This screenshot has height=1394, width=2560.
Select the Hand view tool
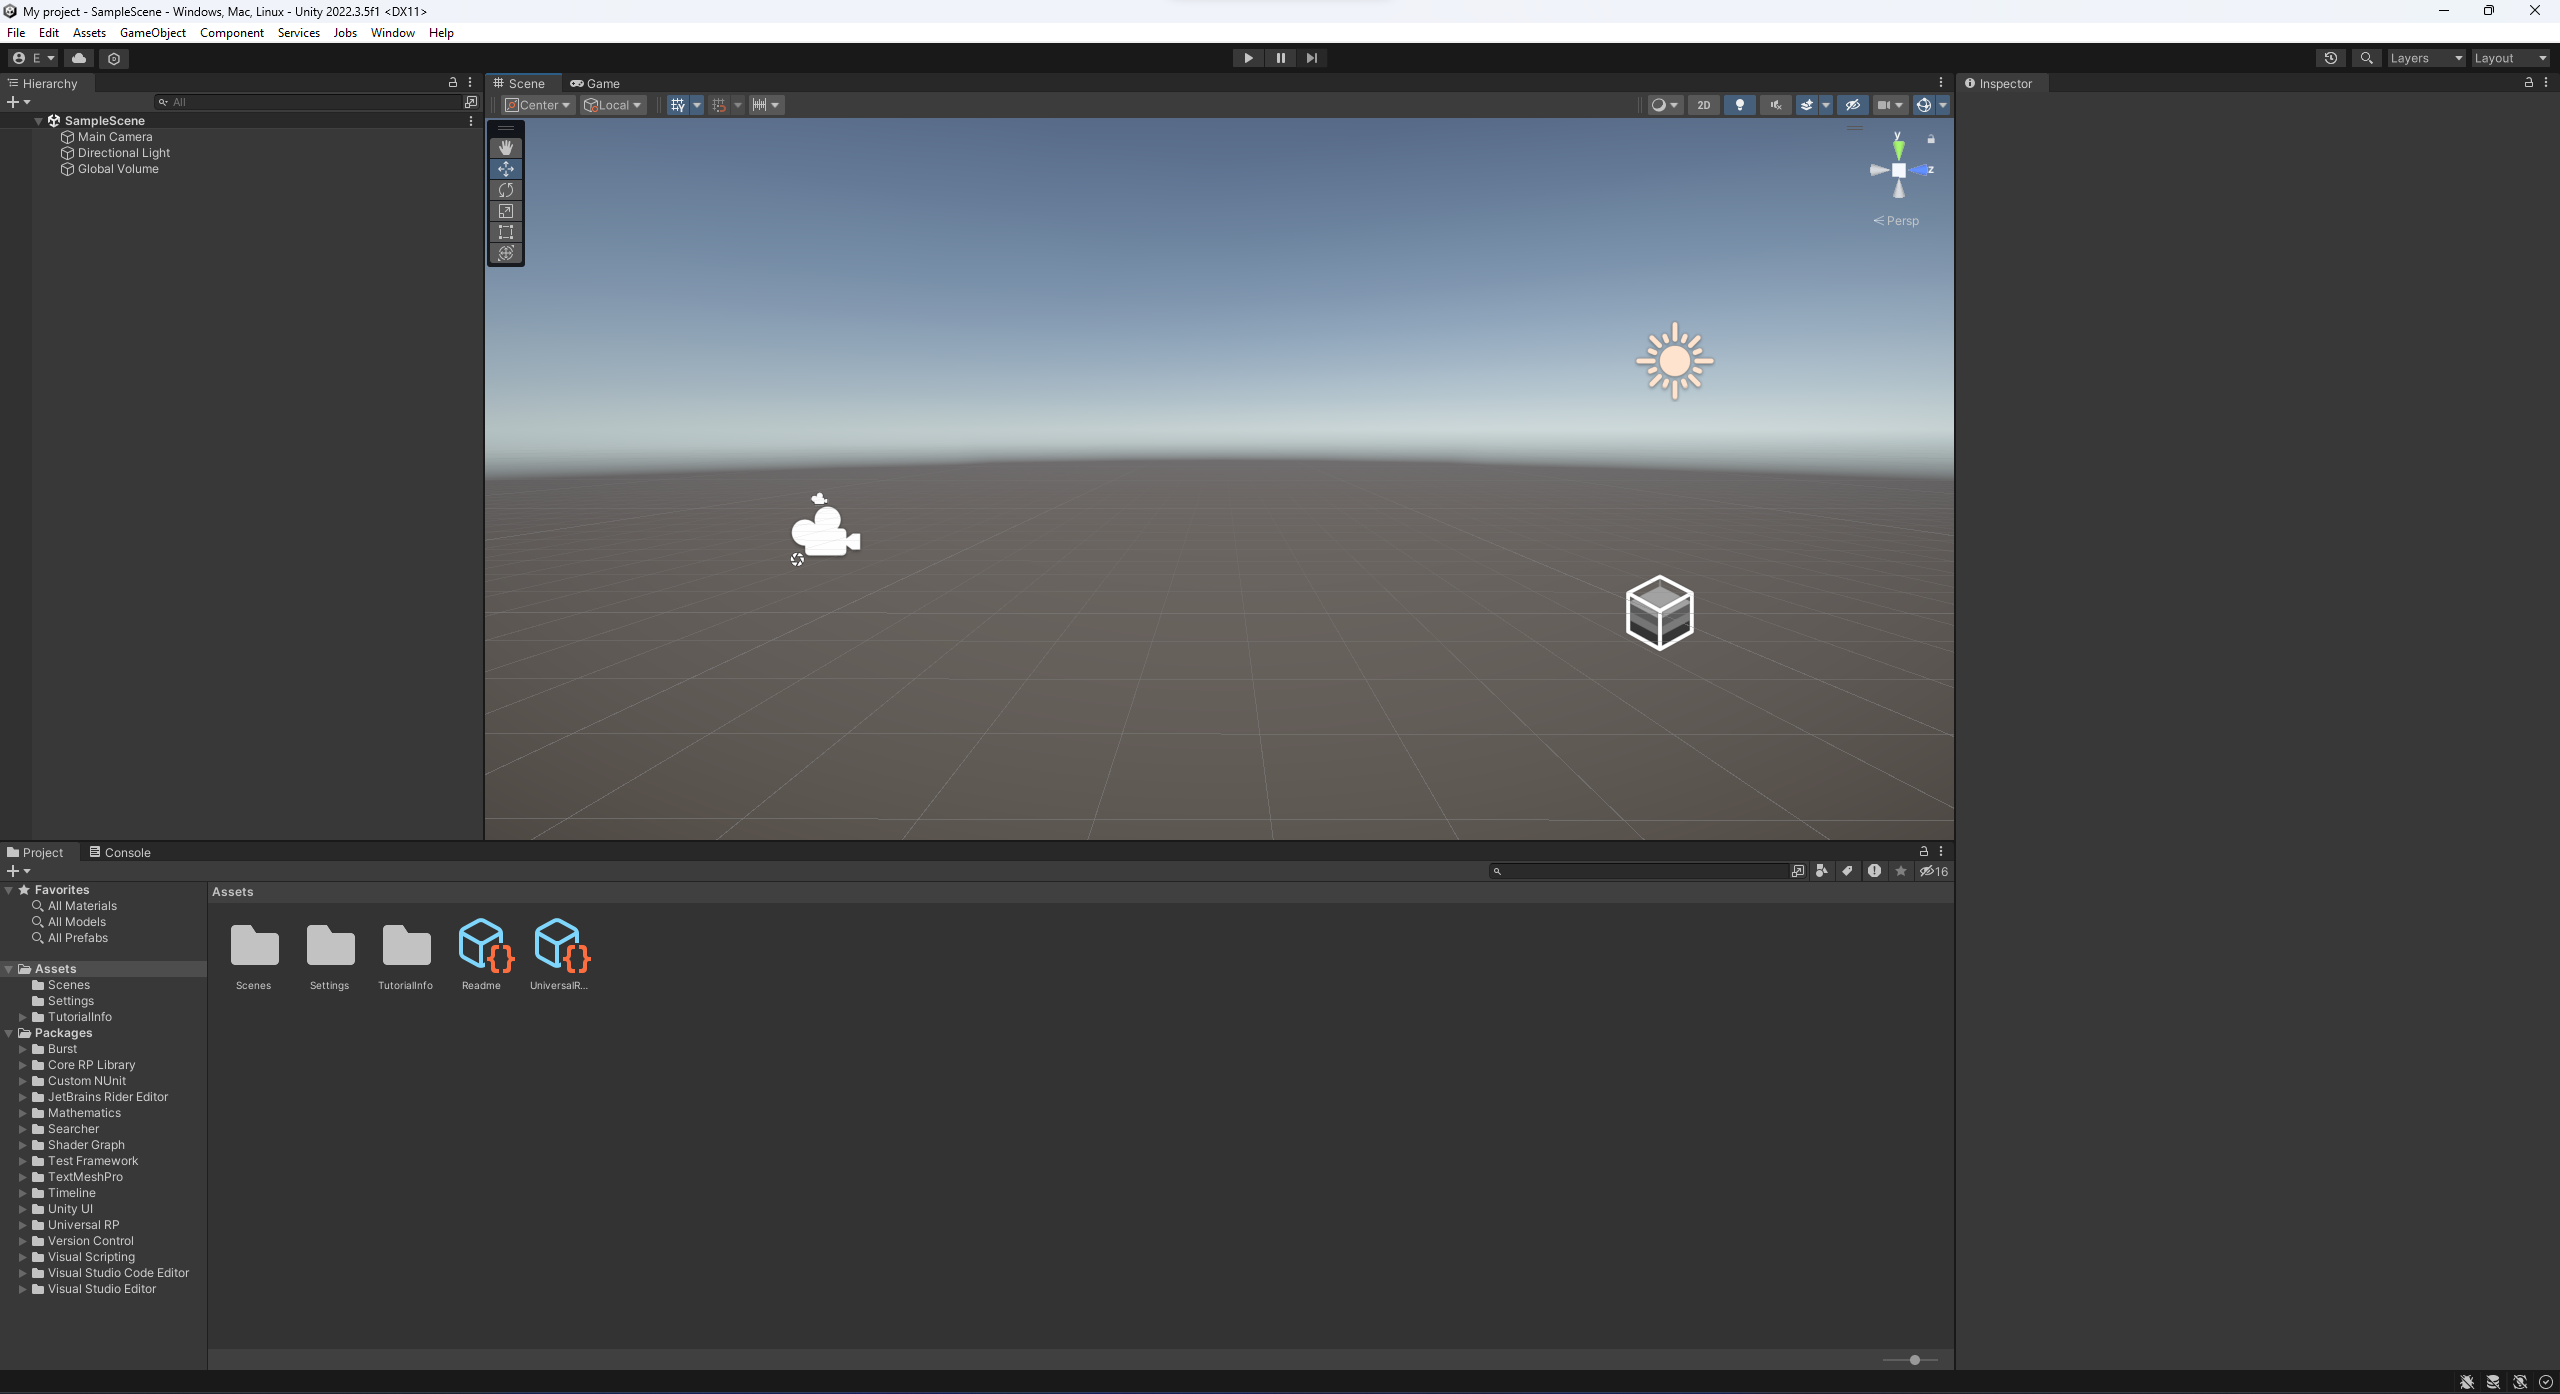pyautogui.click(x=506, y=148)
